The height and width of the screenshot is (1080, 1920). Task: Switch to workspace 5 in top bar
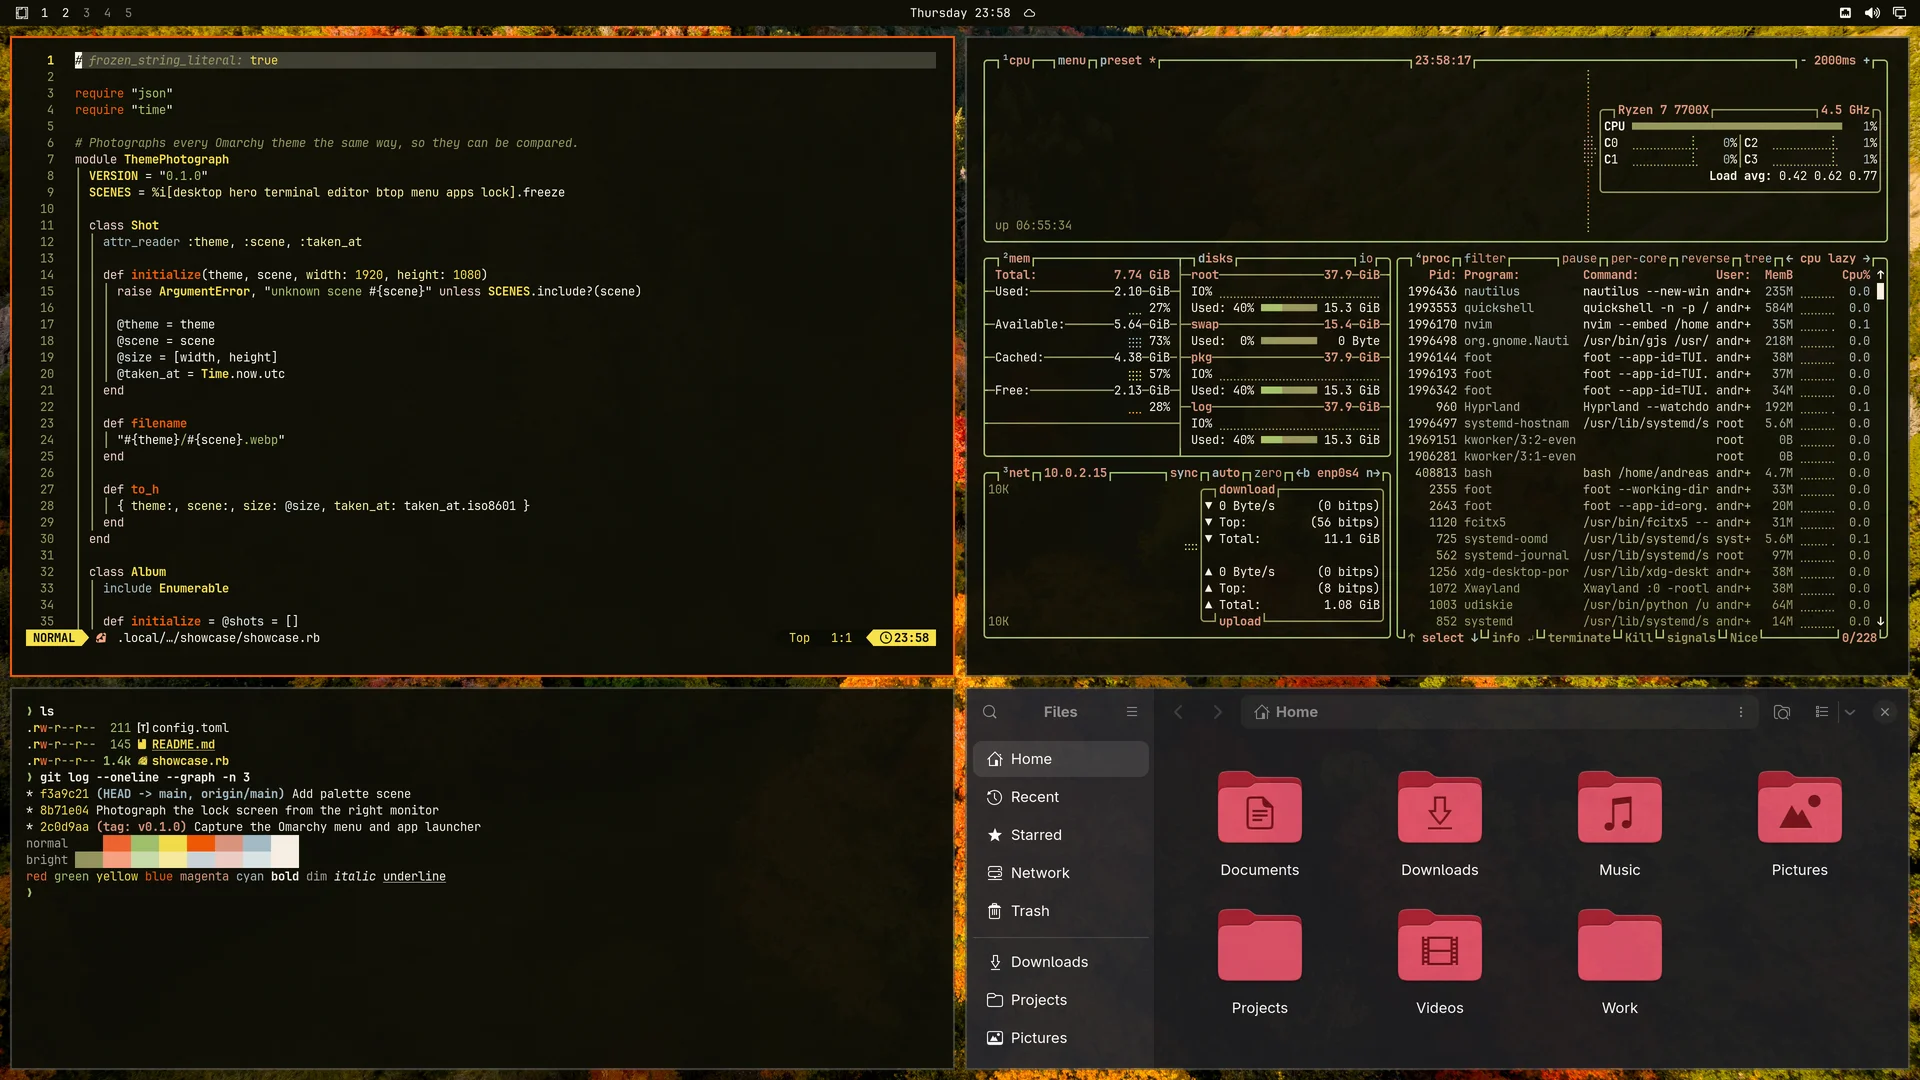128,13
